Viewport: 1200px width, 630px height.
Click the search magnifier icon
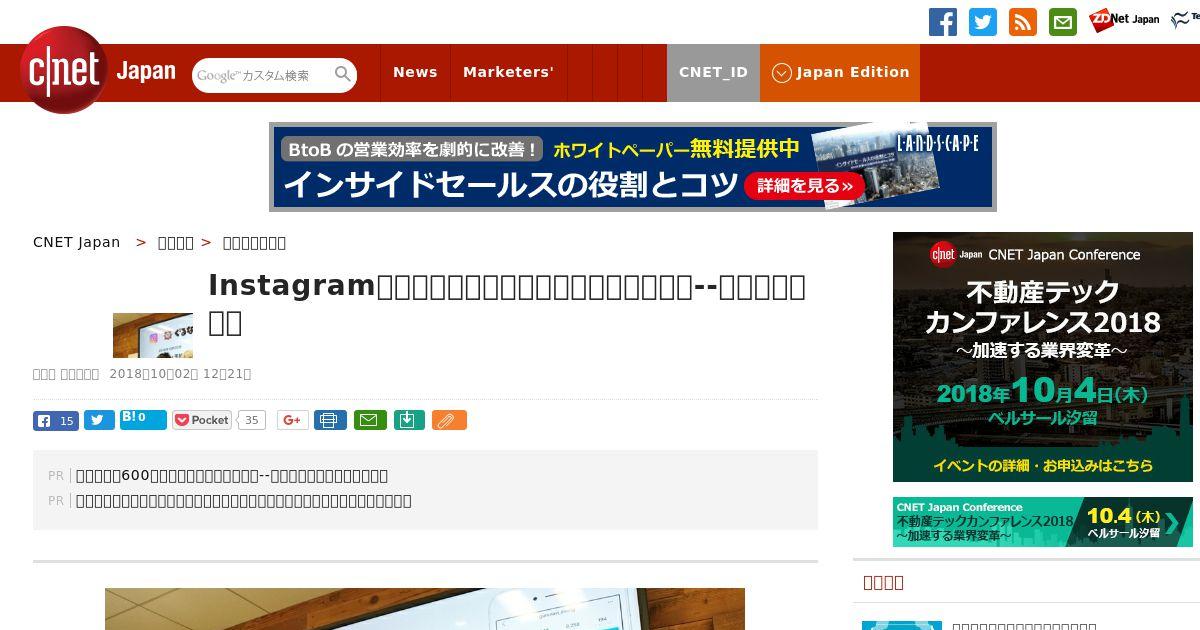(x=343, y=75)
